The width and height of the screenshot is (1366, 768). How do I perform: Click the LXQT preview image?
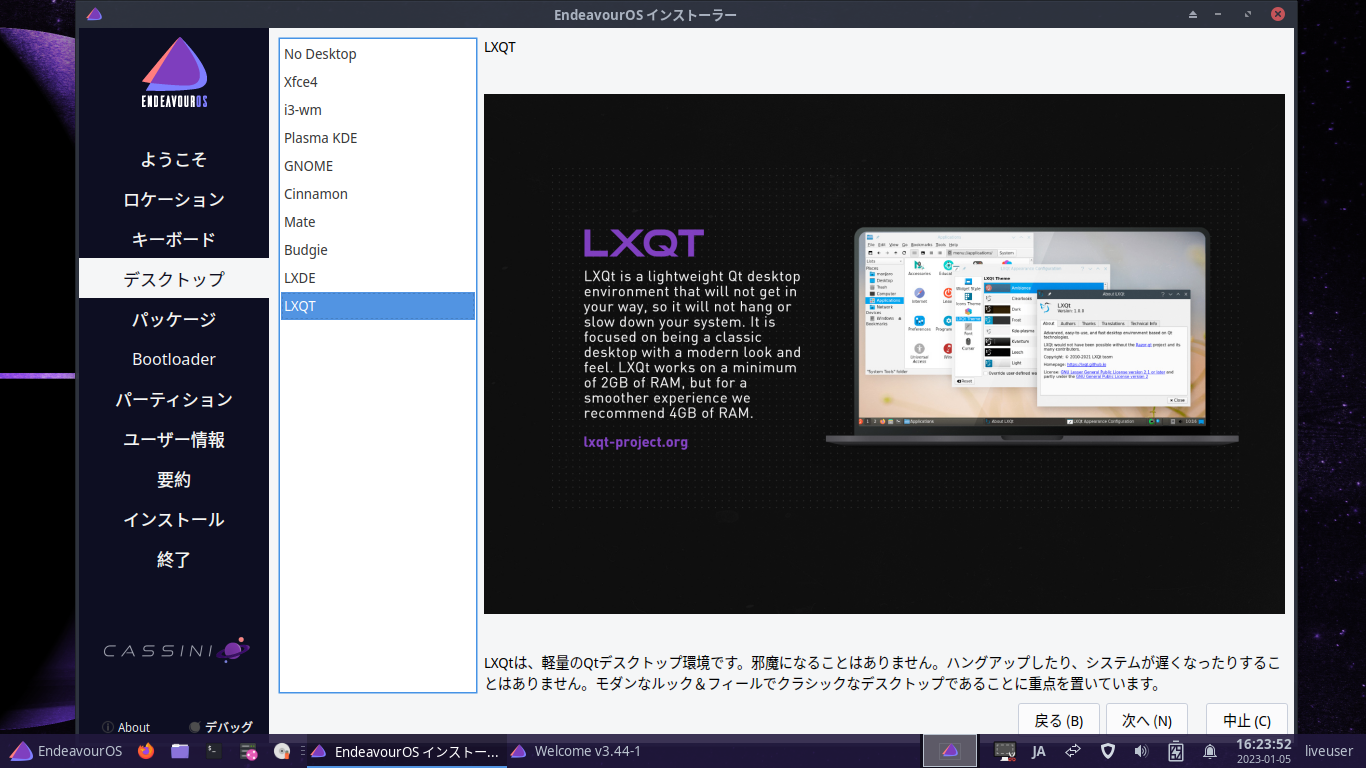(x=884, y=354)
